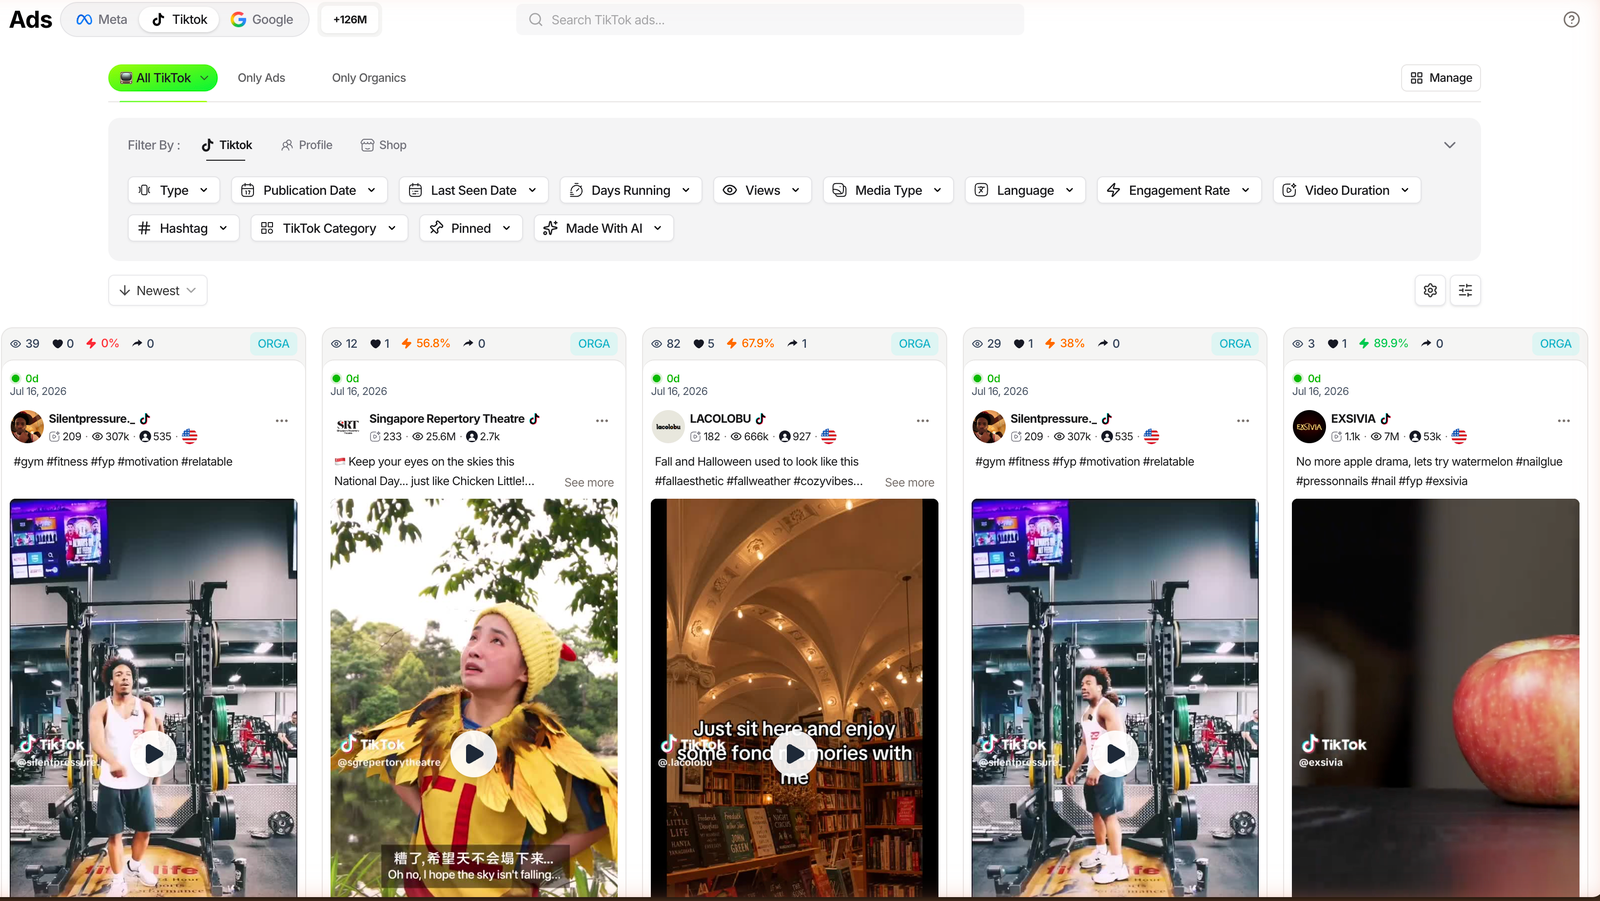1600x901 pixels.
Task: Click the US flag on the EXSIVIA card
Action: [1459, 436]
